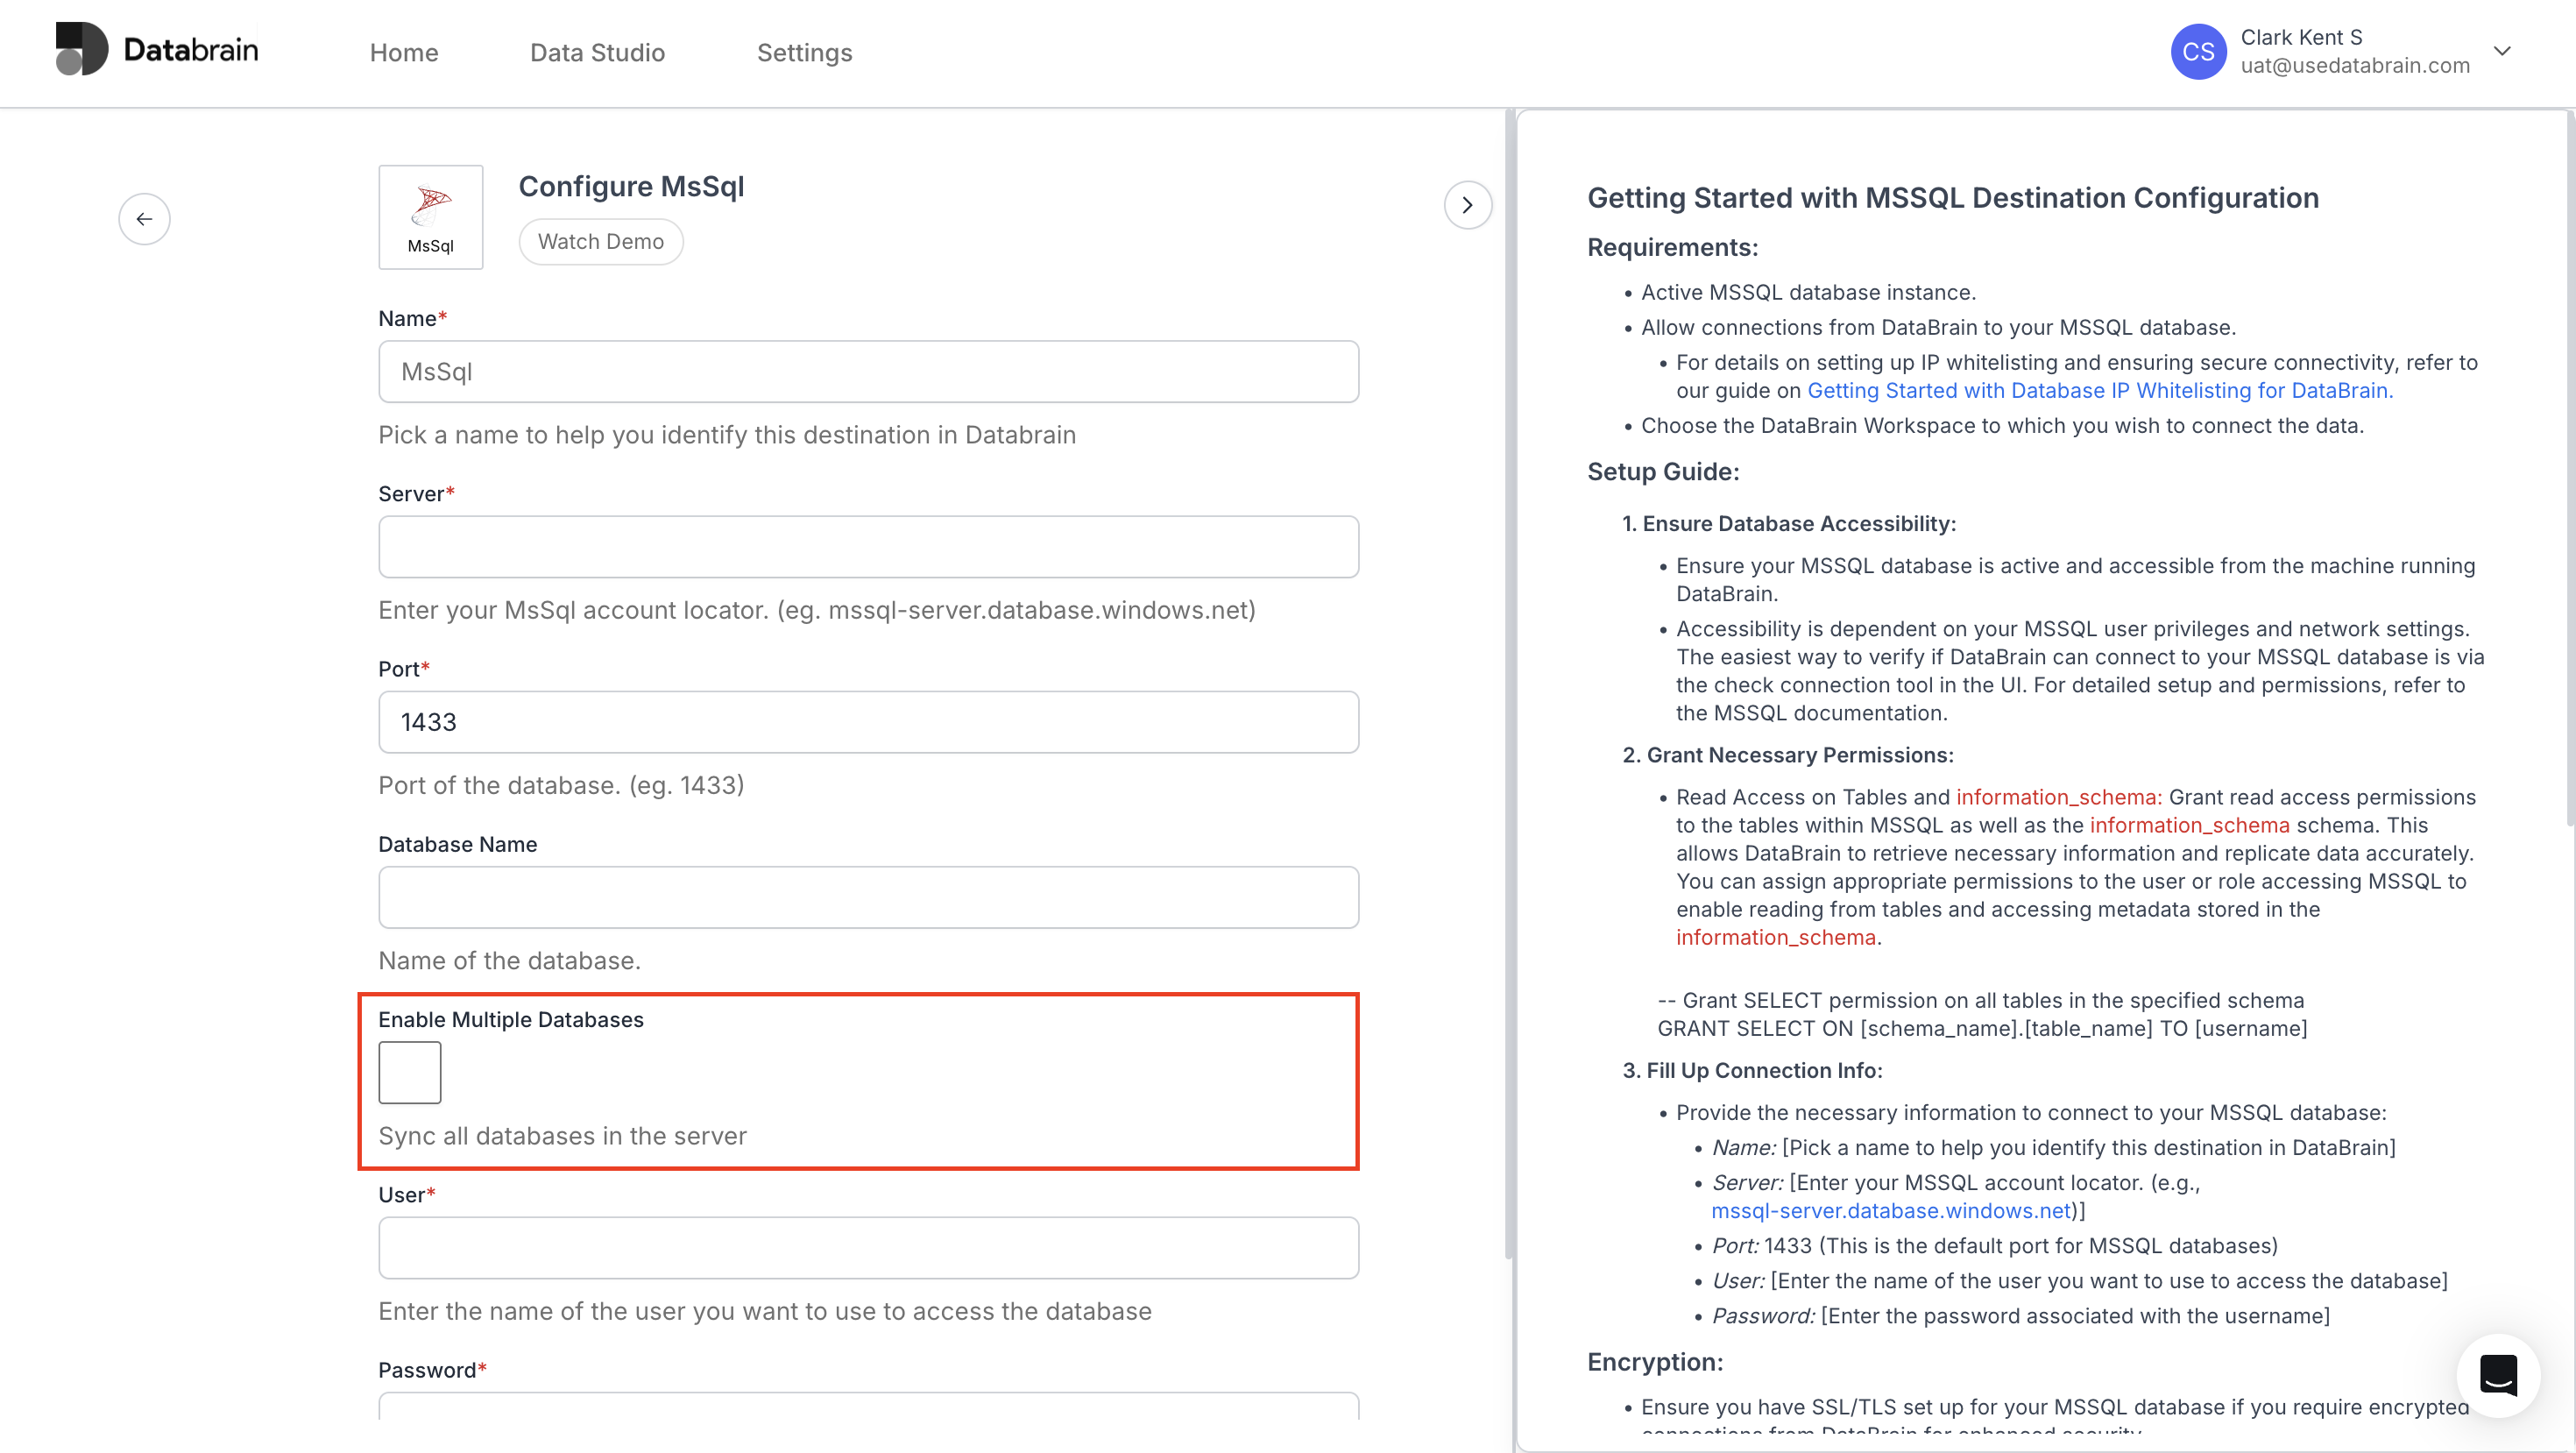Viewport: 2576px width, 1453px height.
Task: Select the Port field with 1433
Action: (x=867, y=722)
